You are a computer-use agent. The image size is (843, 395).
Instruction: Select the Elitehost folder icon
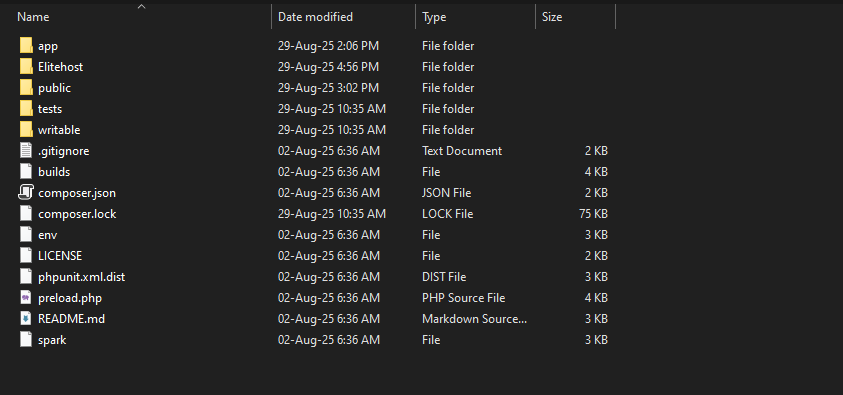click(x=26, y=67)
